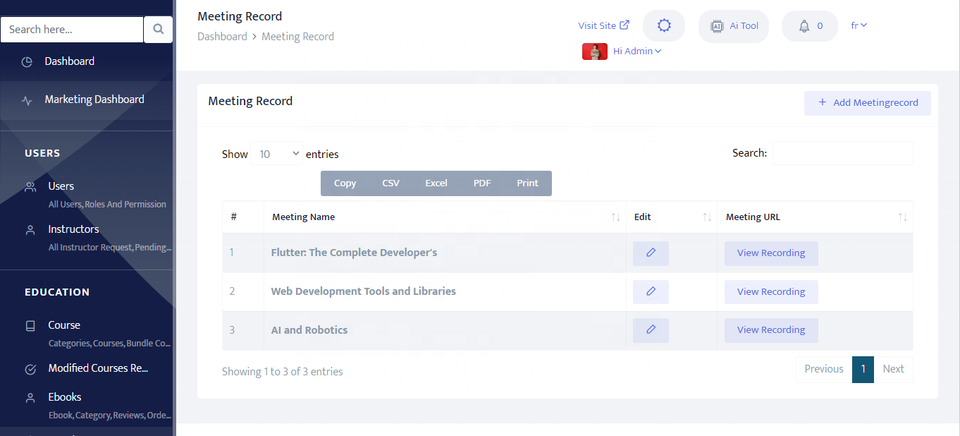Image resolution: width=960 pixels, height=436 pixels.
Task: Open the fr language dropdown
Action: coord(858,25)
